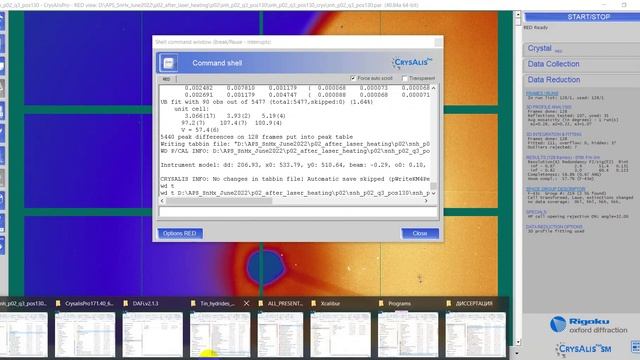The height and width of the screenshot is (360, 640).
Task: Click the main view scroll-down arrow
Action: (x=518, y=342)
